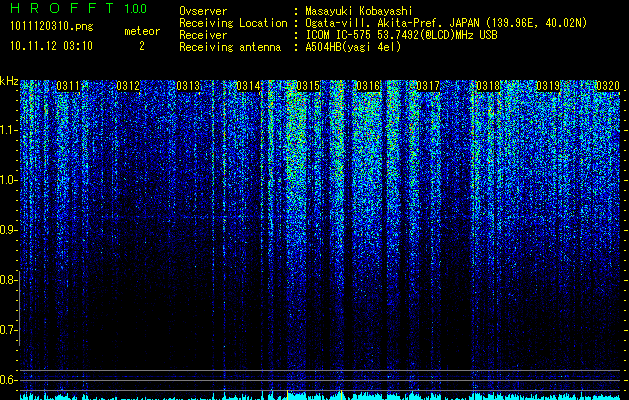Click the 0317 time marker

pyautogui.click(x=428, y=86)
